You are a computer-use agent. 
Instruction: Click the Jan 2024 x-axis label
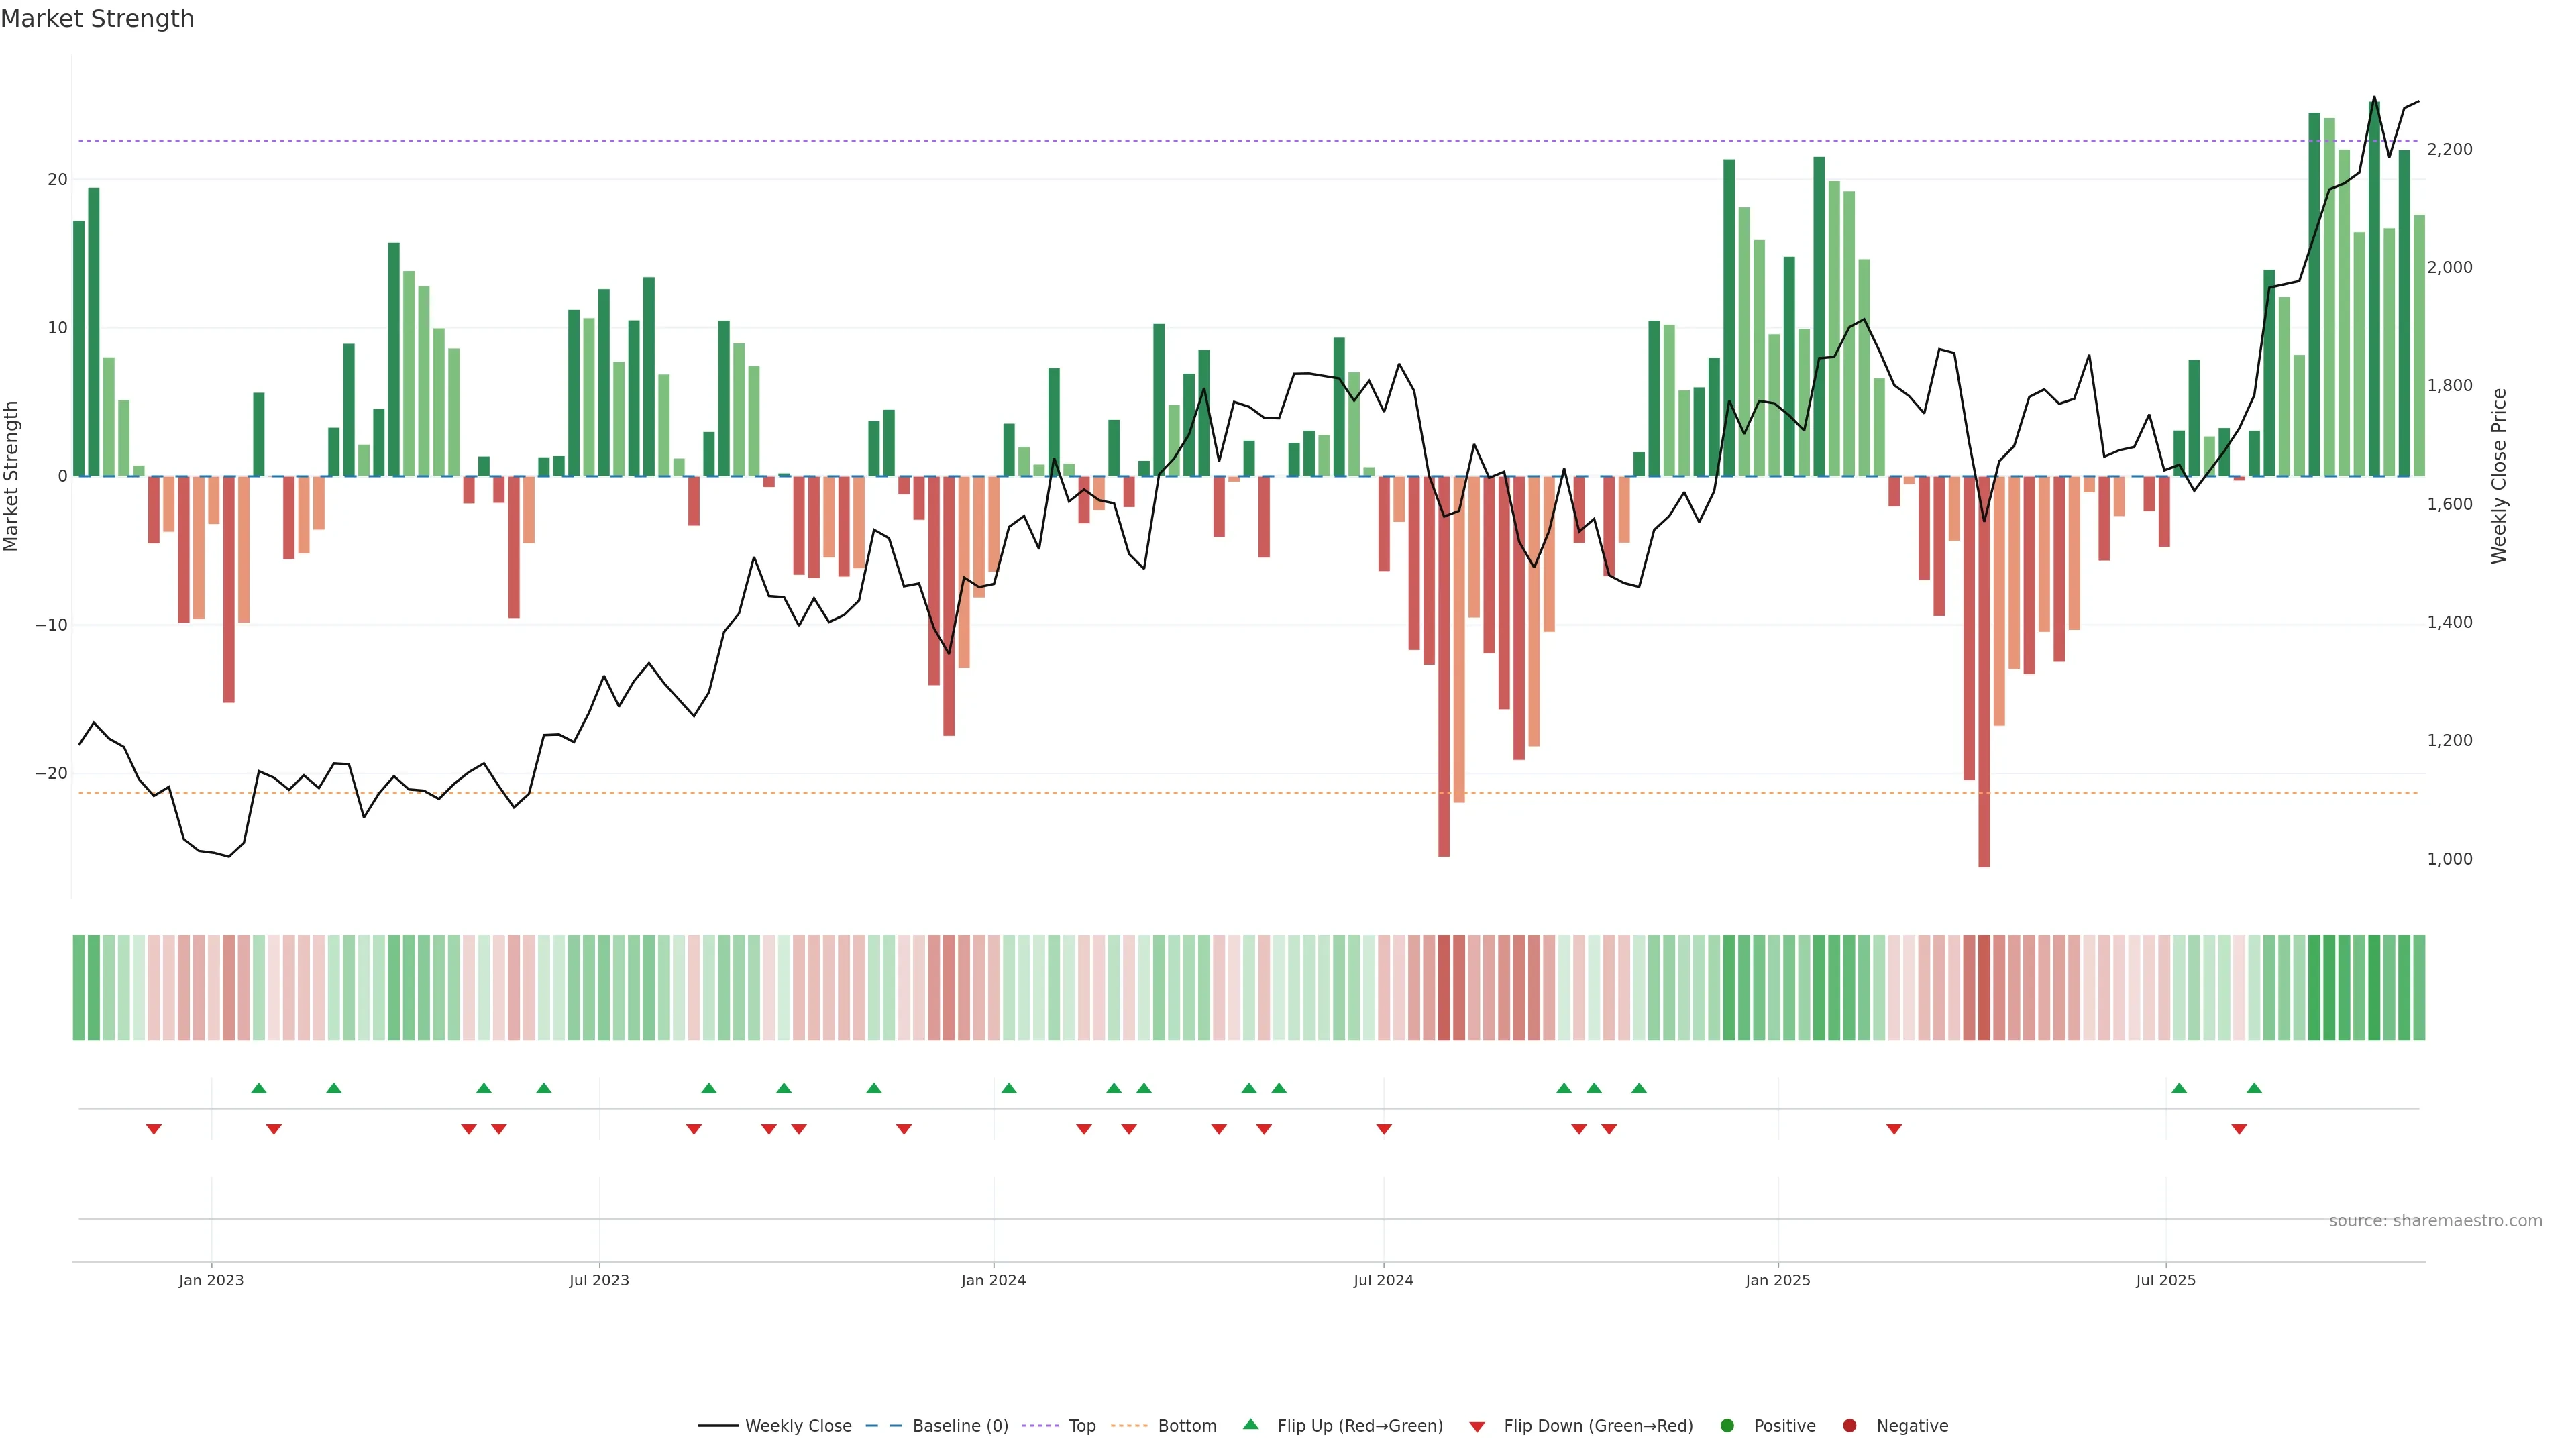(x=993, y=1280)
